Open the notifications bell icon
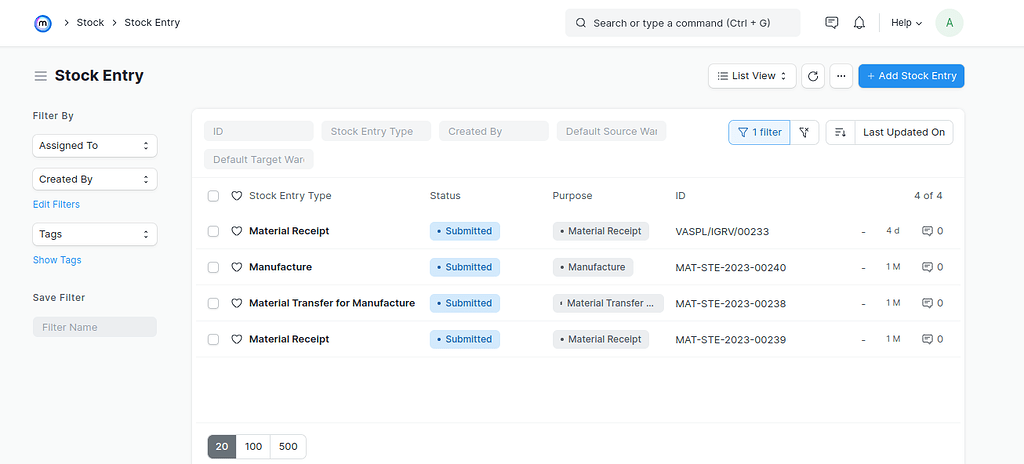 pos(859,23)
